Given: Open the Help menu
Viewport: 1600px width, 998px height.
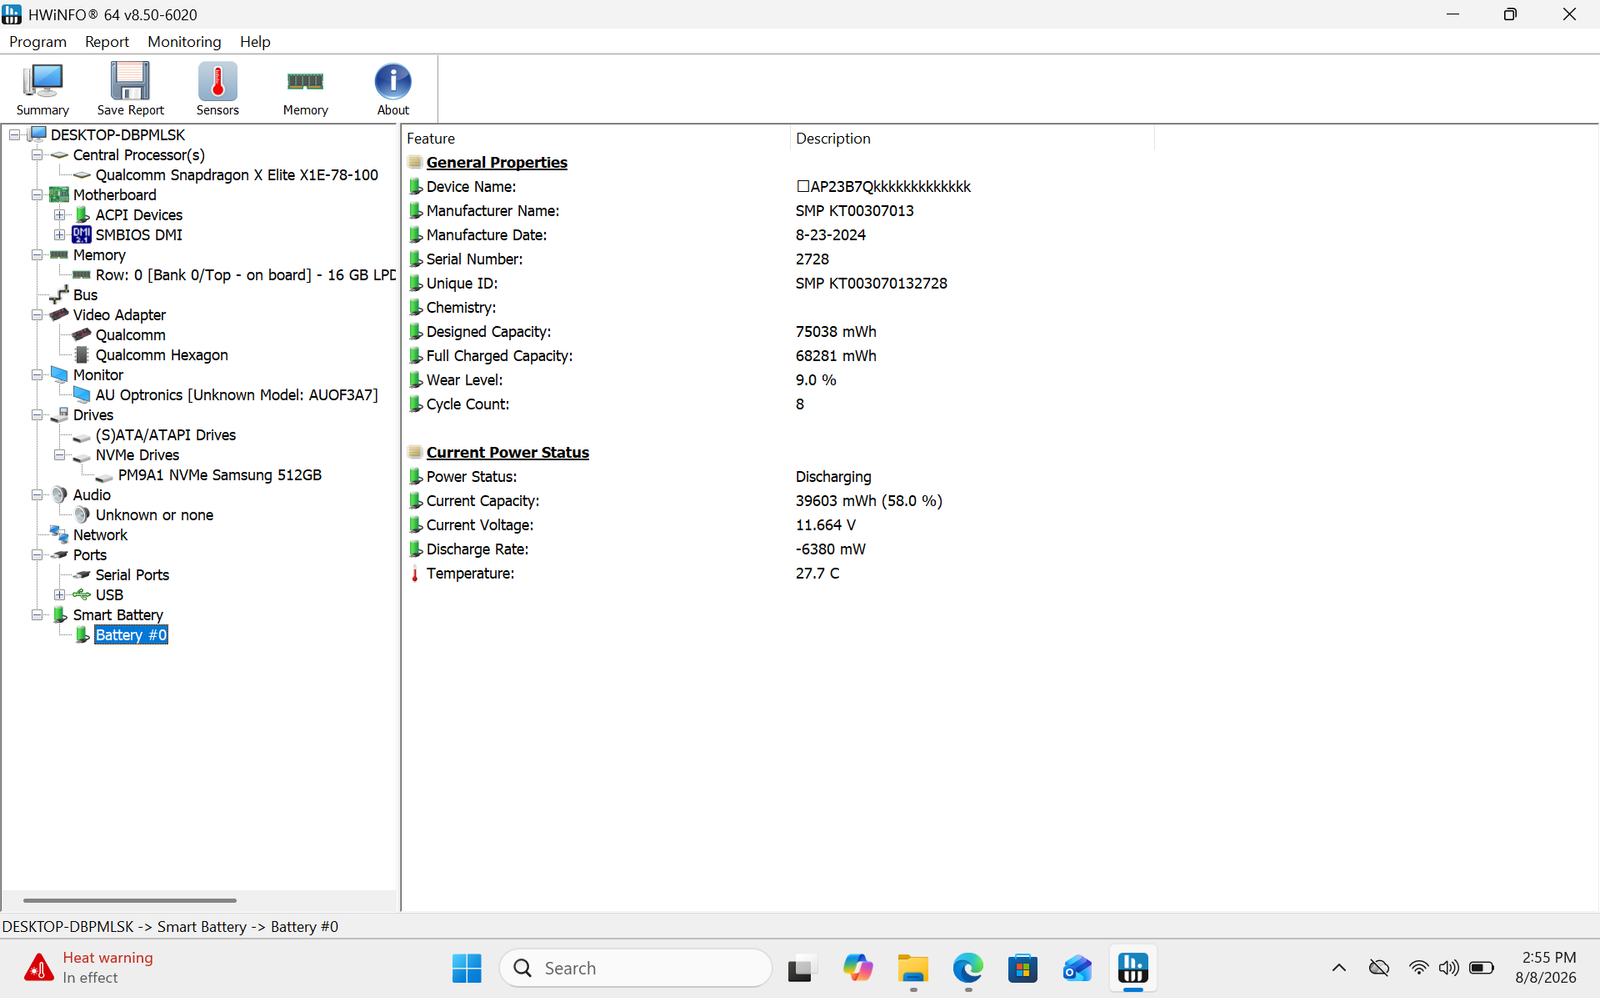Looking at the screenshot, I should [255, 42].
